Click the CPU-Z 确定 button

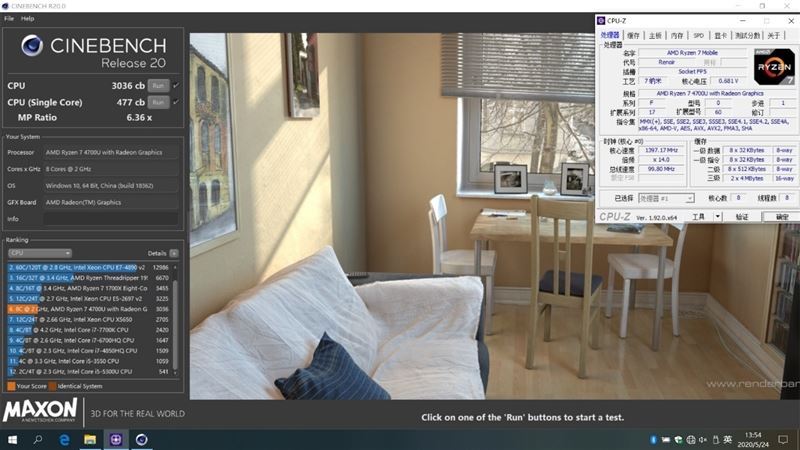pos(782,216)
